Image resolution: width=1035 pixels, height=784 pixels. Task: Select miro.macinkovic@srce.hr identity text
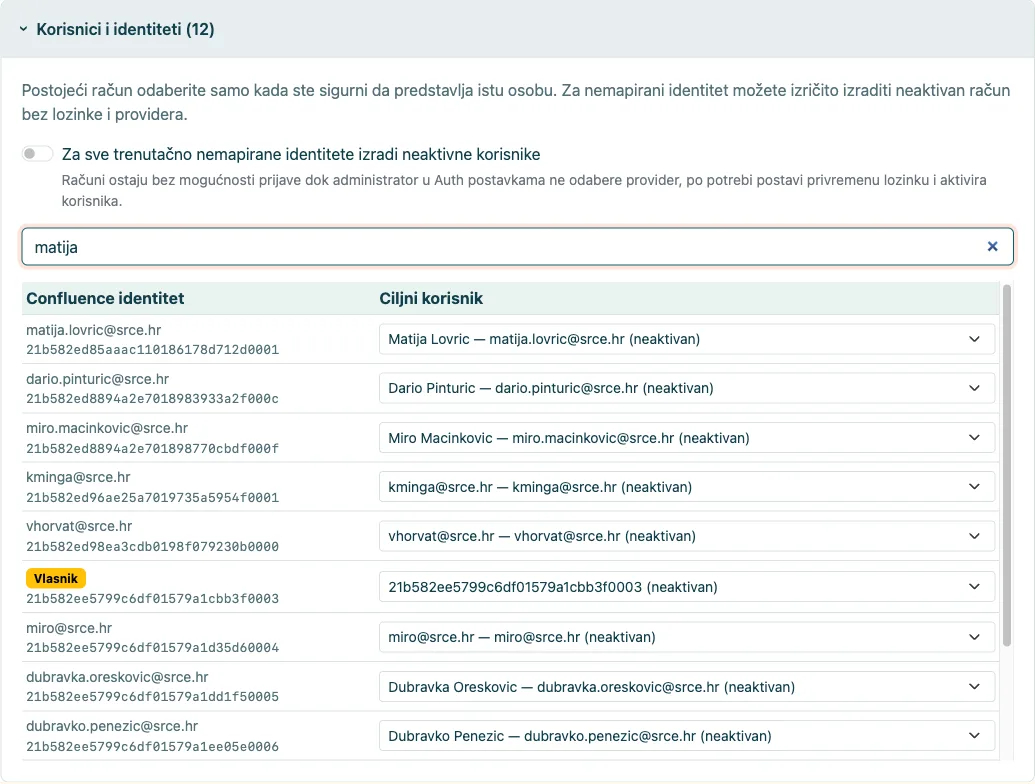pos(107,428)
